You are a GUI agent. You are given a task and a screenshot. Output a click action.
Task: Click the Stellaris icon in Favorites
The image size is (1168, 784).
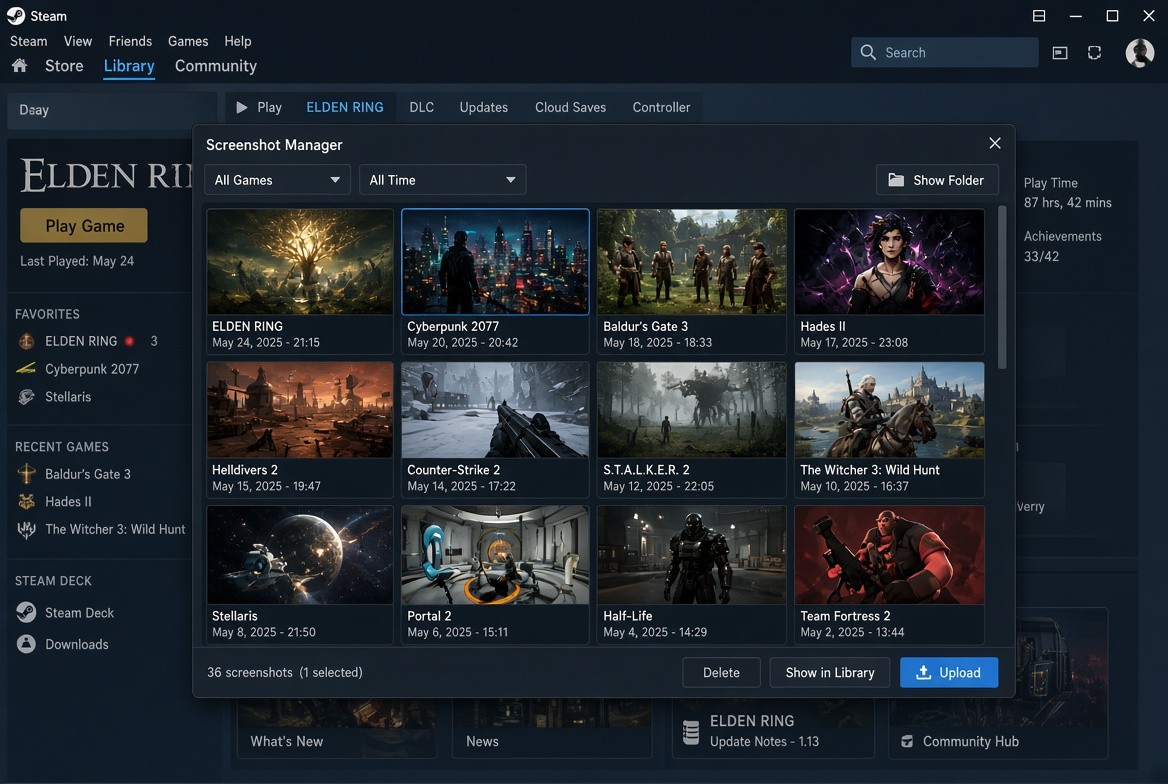coord(27,396)
